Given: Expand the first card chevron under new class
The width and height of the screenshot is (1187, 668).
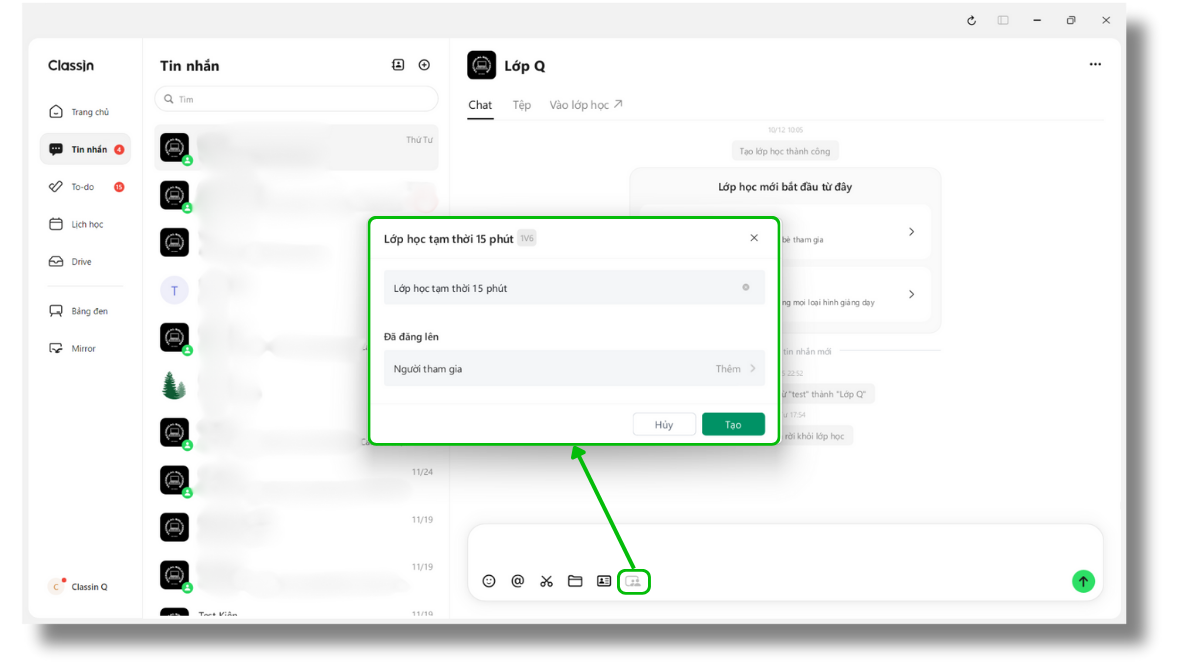Looking at the screenshot, I should [x=911, y=232].
